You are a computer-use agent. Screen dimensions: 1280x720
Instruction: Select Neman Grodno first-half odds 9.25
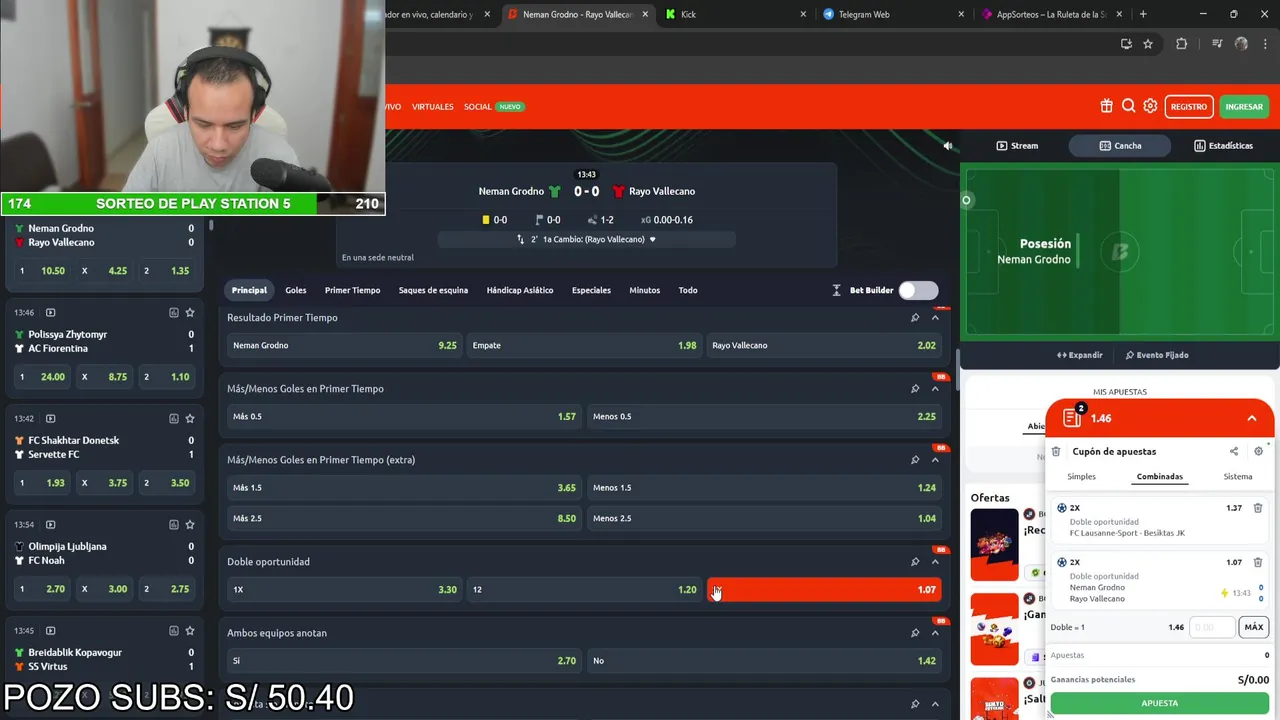click(343, 345)
